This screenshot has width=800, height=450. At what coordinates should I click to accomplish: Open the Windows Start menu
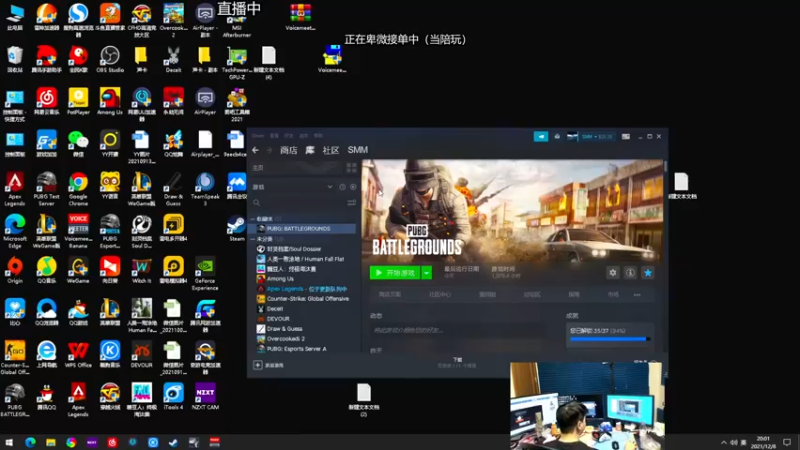(x=9, y=442)
